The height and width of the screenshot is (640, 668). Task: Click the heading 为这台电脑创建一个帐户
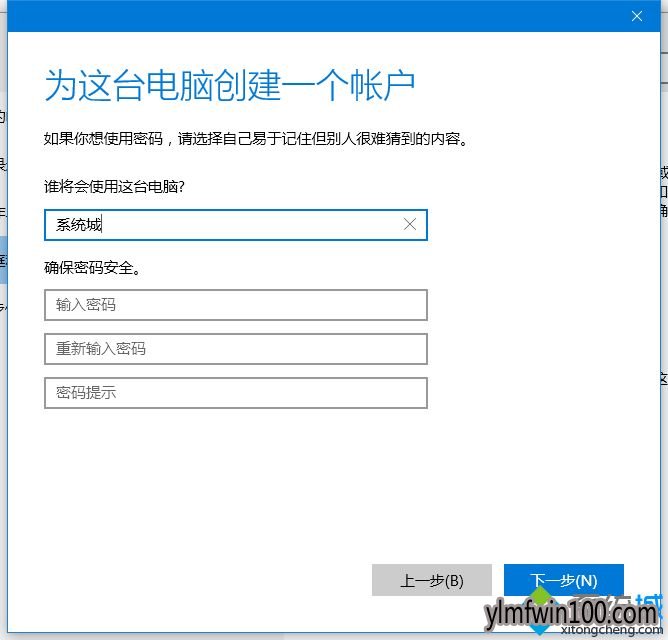(x=230, y=85)
